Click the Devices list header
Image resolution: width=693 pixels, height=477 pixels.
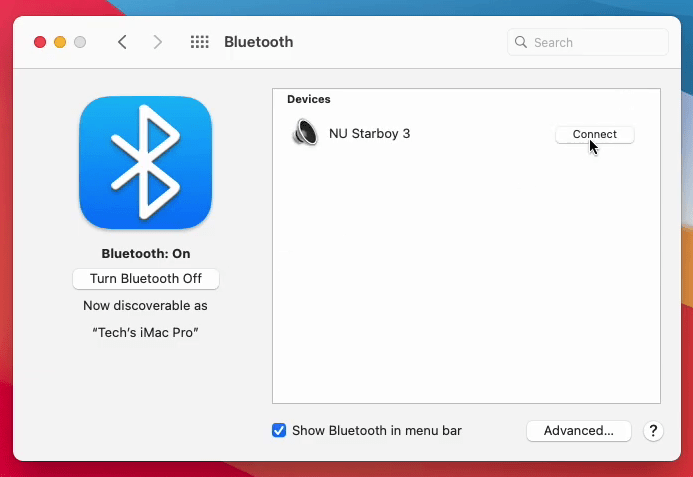309,99
